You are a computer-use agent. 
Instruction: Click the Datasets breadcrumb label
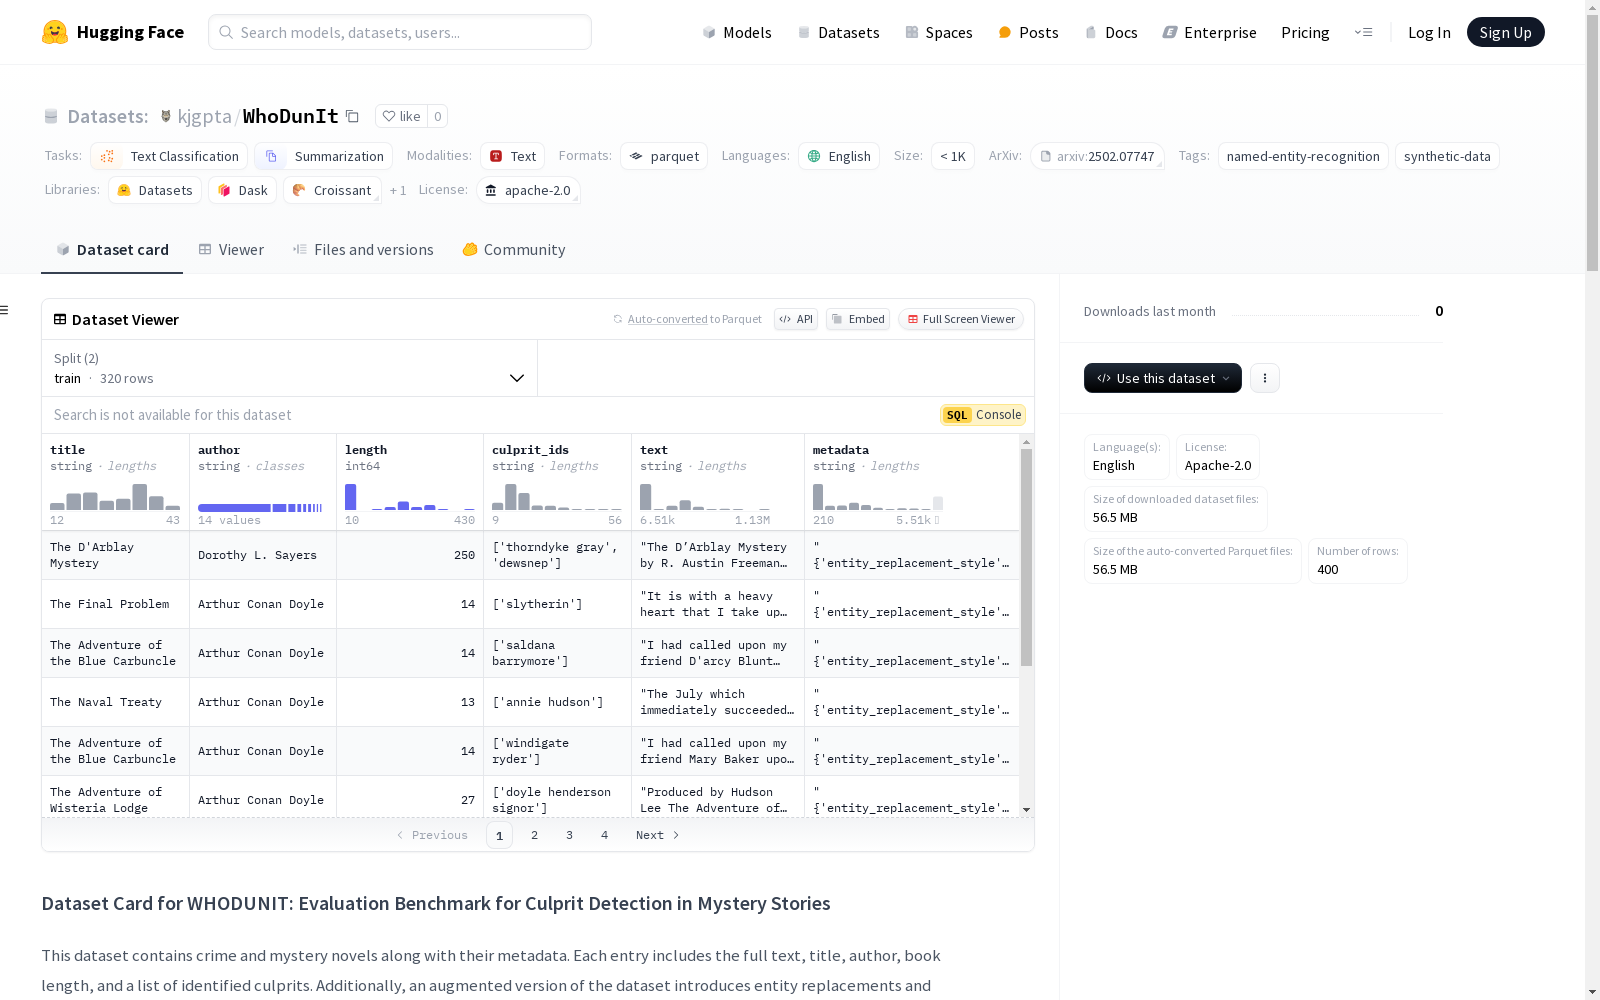108,116
